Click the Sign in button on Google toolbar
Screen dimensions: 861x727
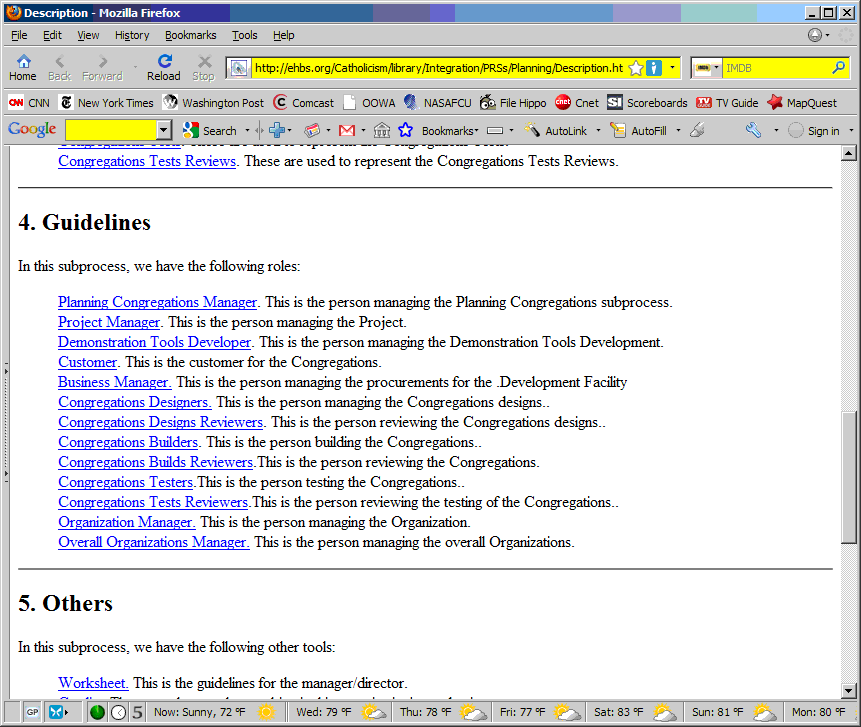coord(814,131)
